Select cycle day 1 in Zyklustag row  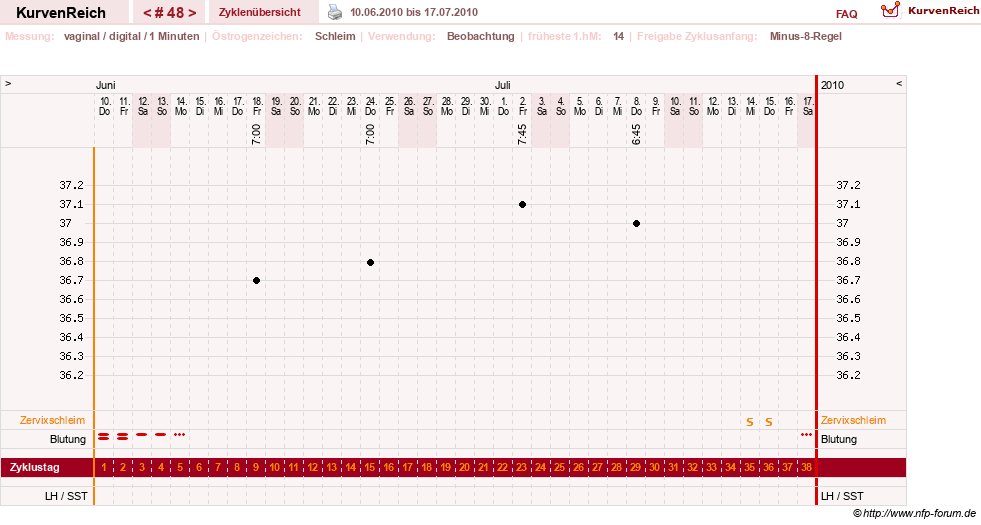pyautogui.click(x=104, y=467)
